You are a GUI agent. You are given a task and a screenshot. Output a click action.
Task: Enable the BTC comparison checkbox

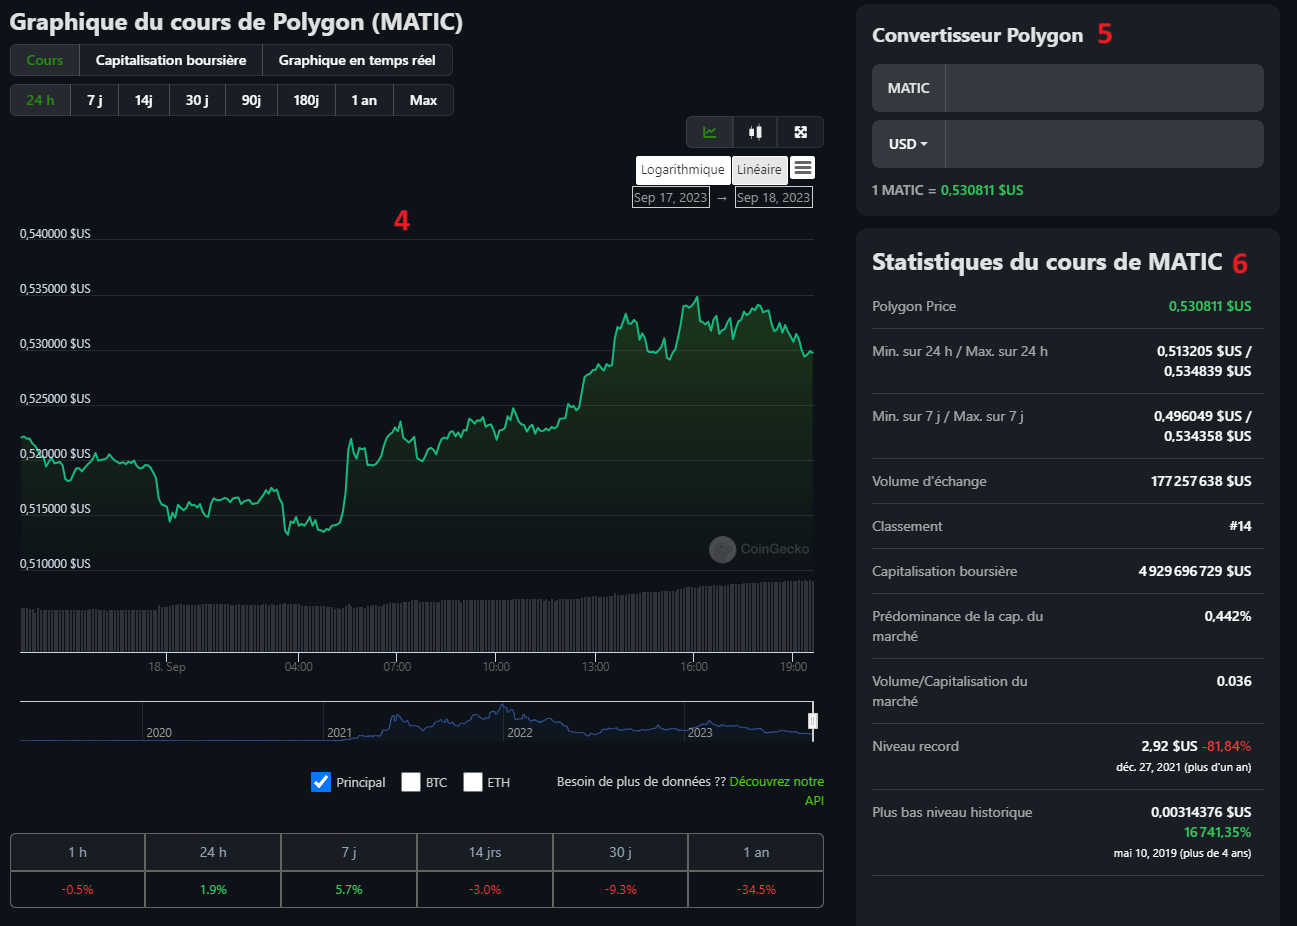[x=411, y=782]
